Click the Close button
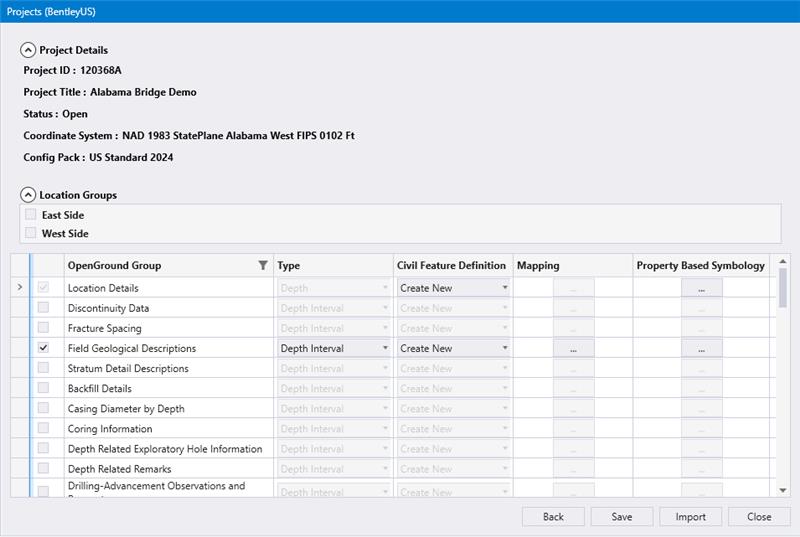800x537 pixels. click(759, 517)
